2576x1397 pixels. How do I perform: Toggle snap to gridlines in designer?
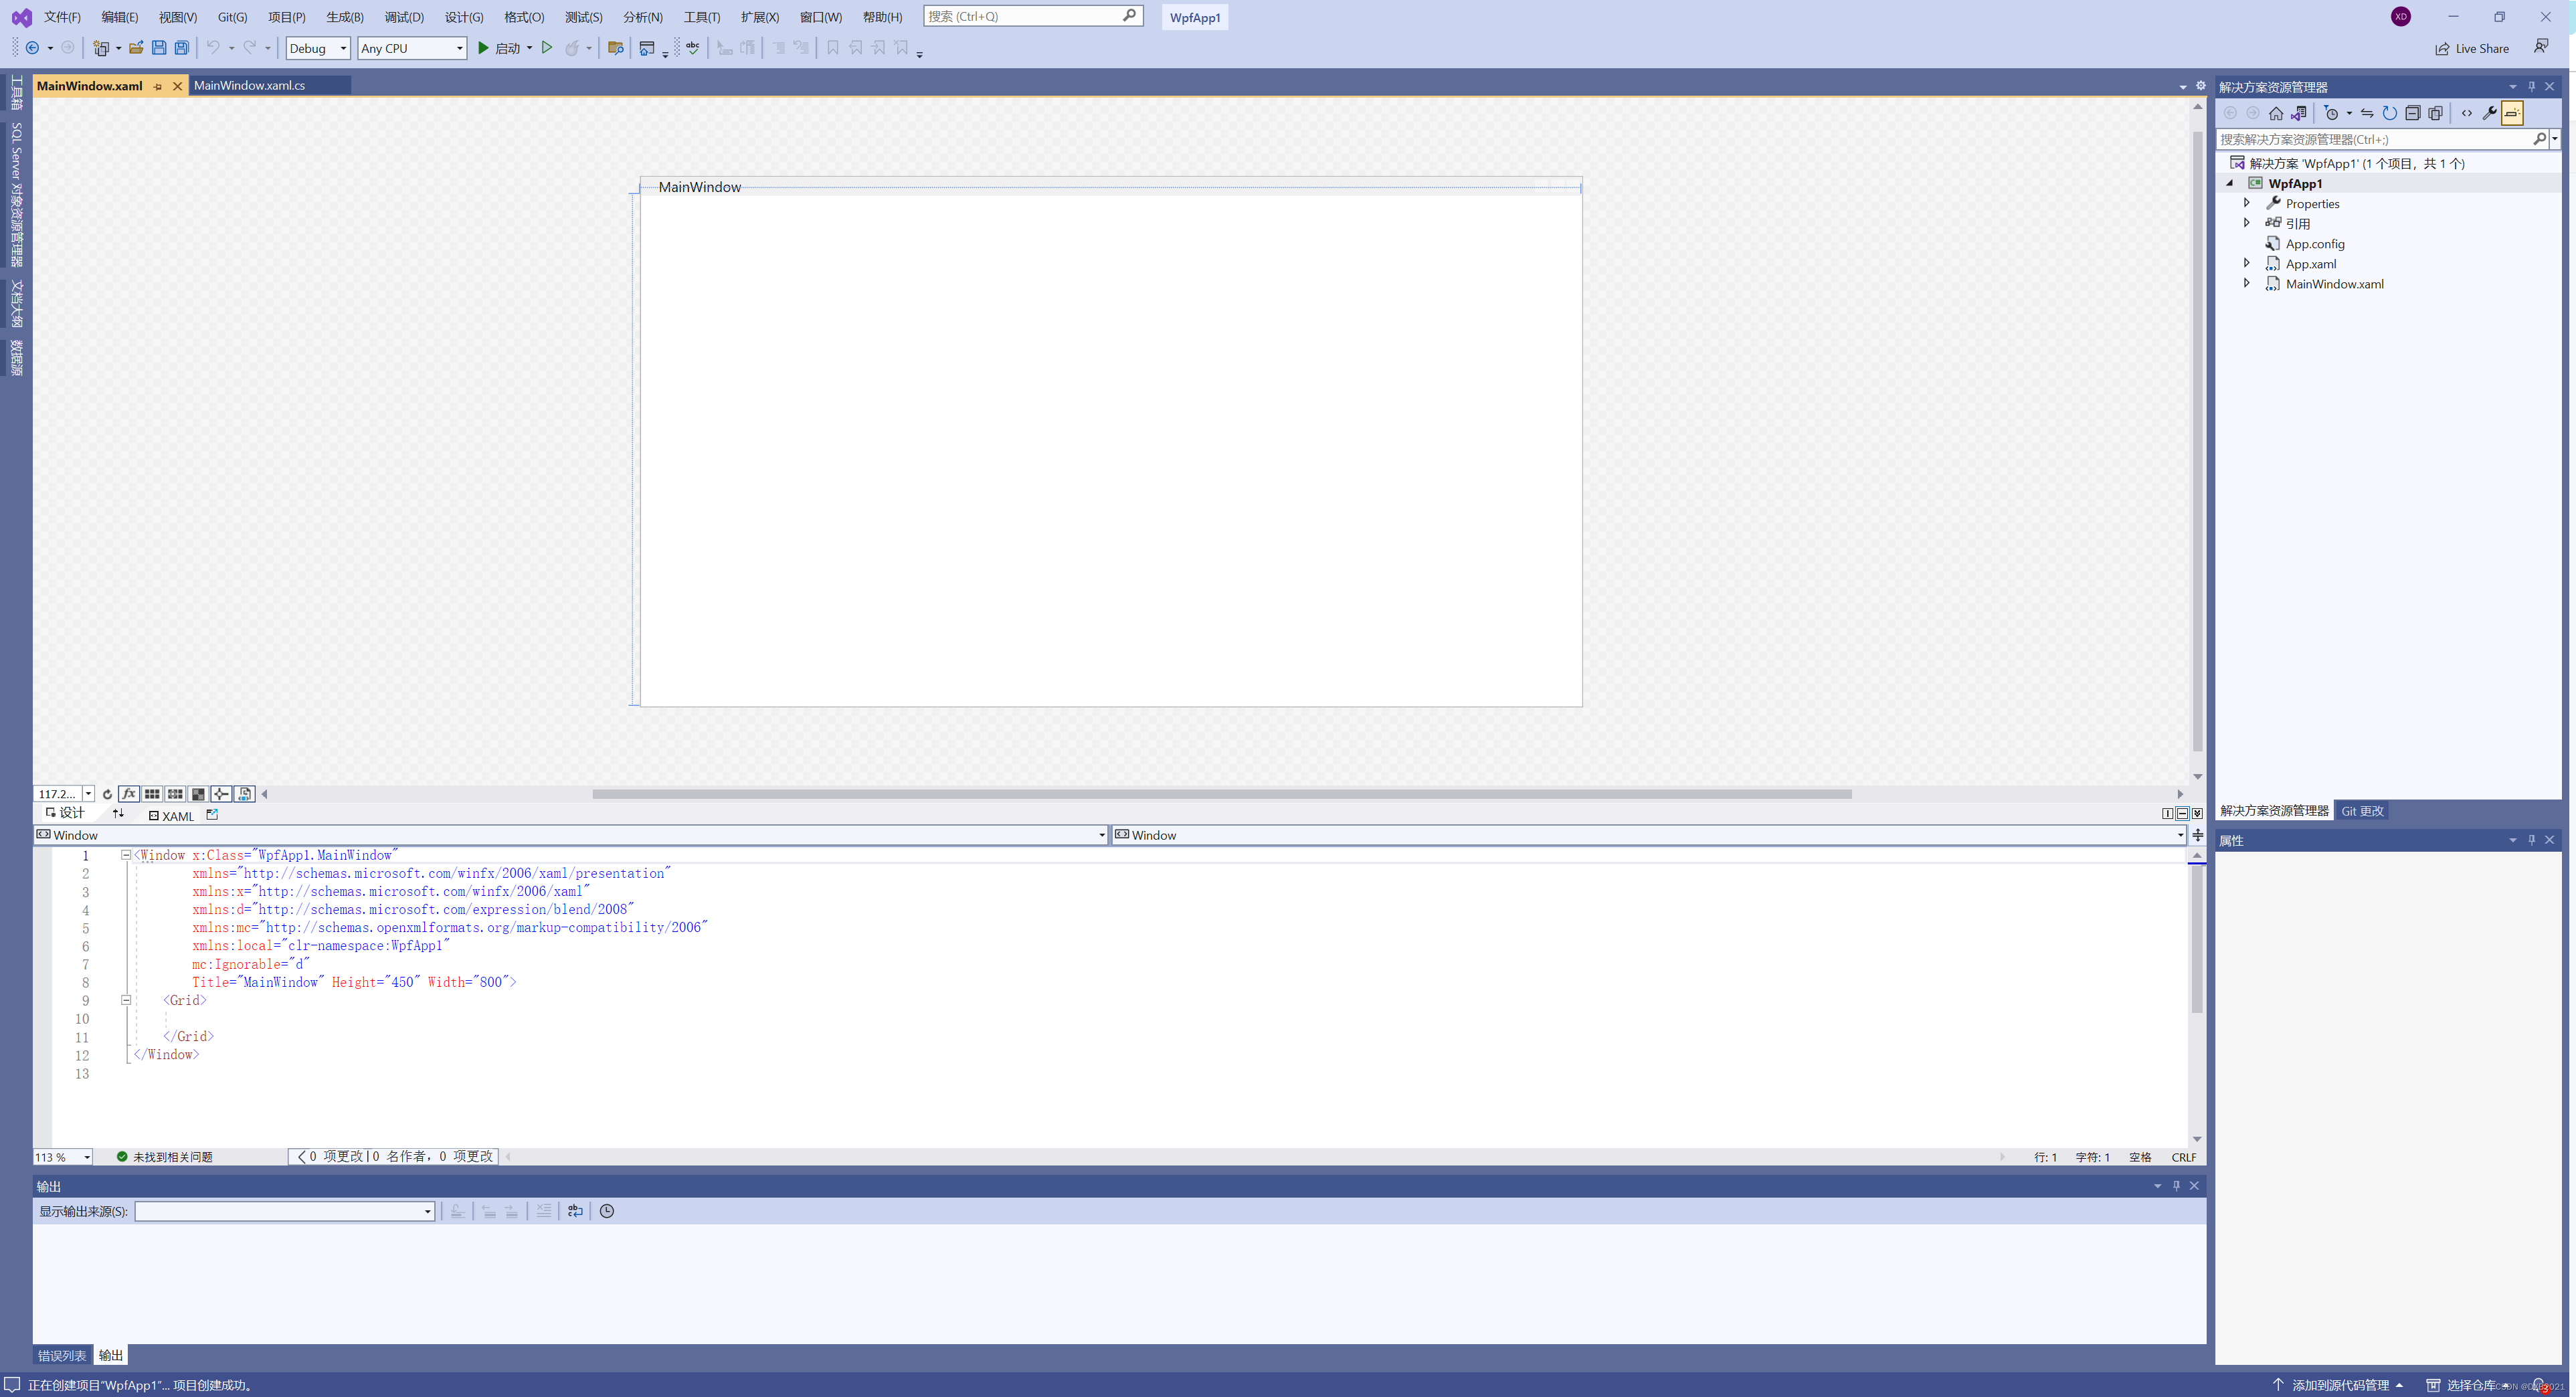(x=175, y=794)
